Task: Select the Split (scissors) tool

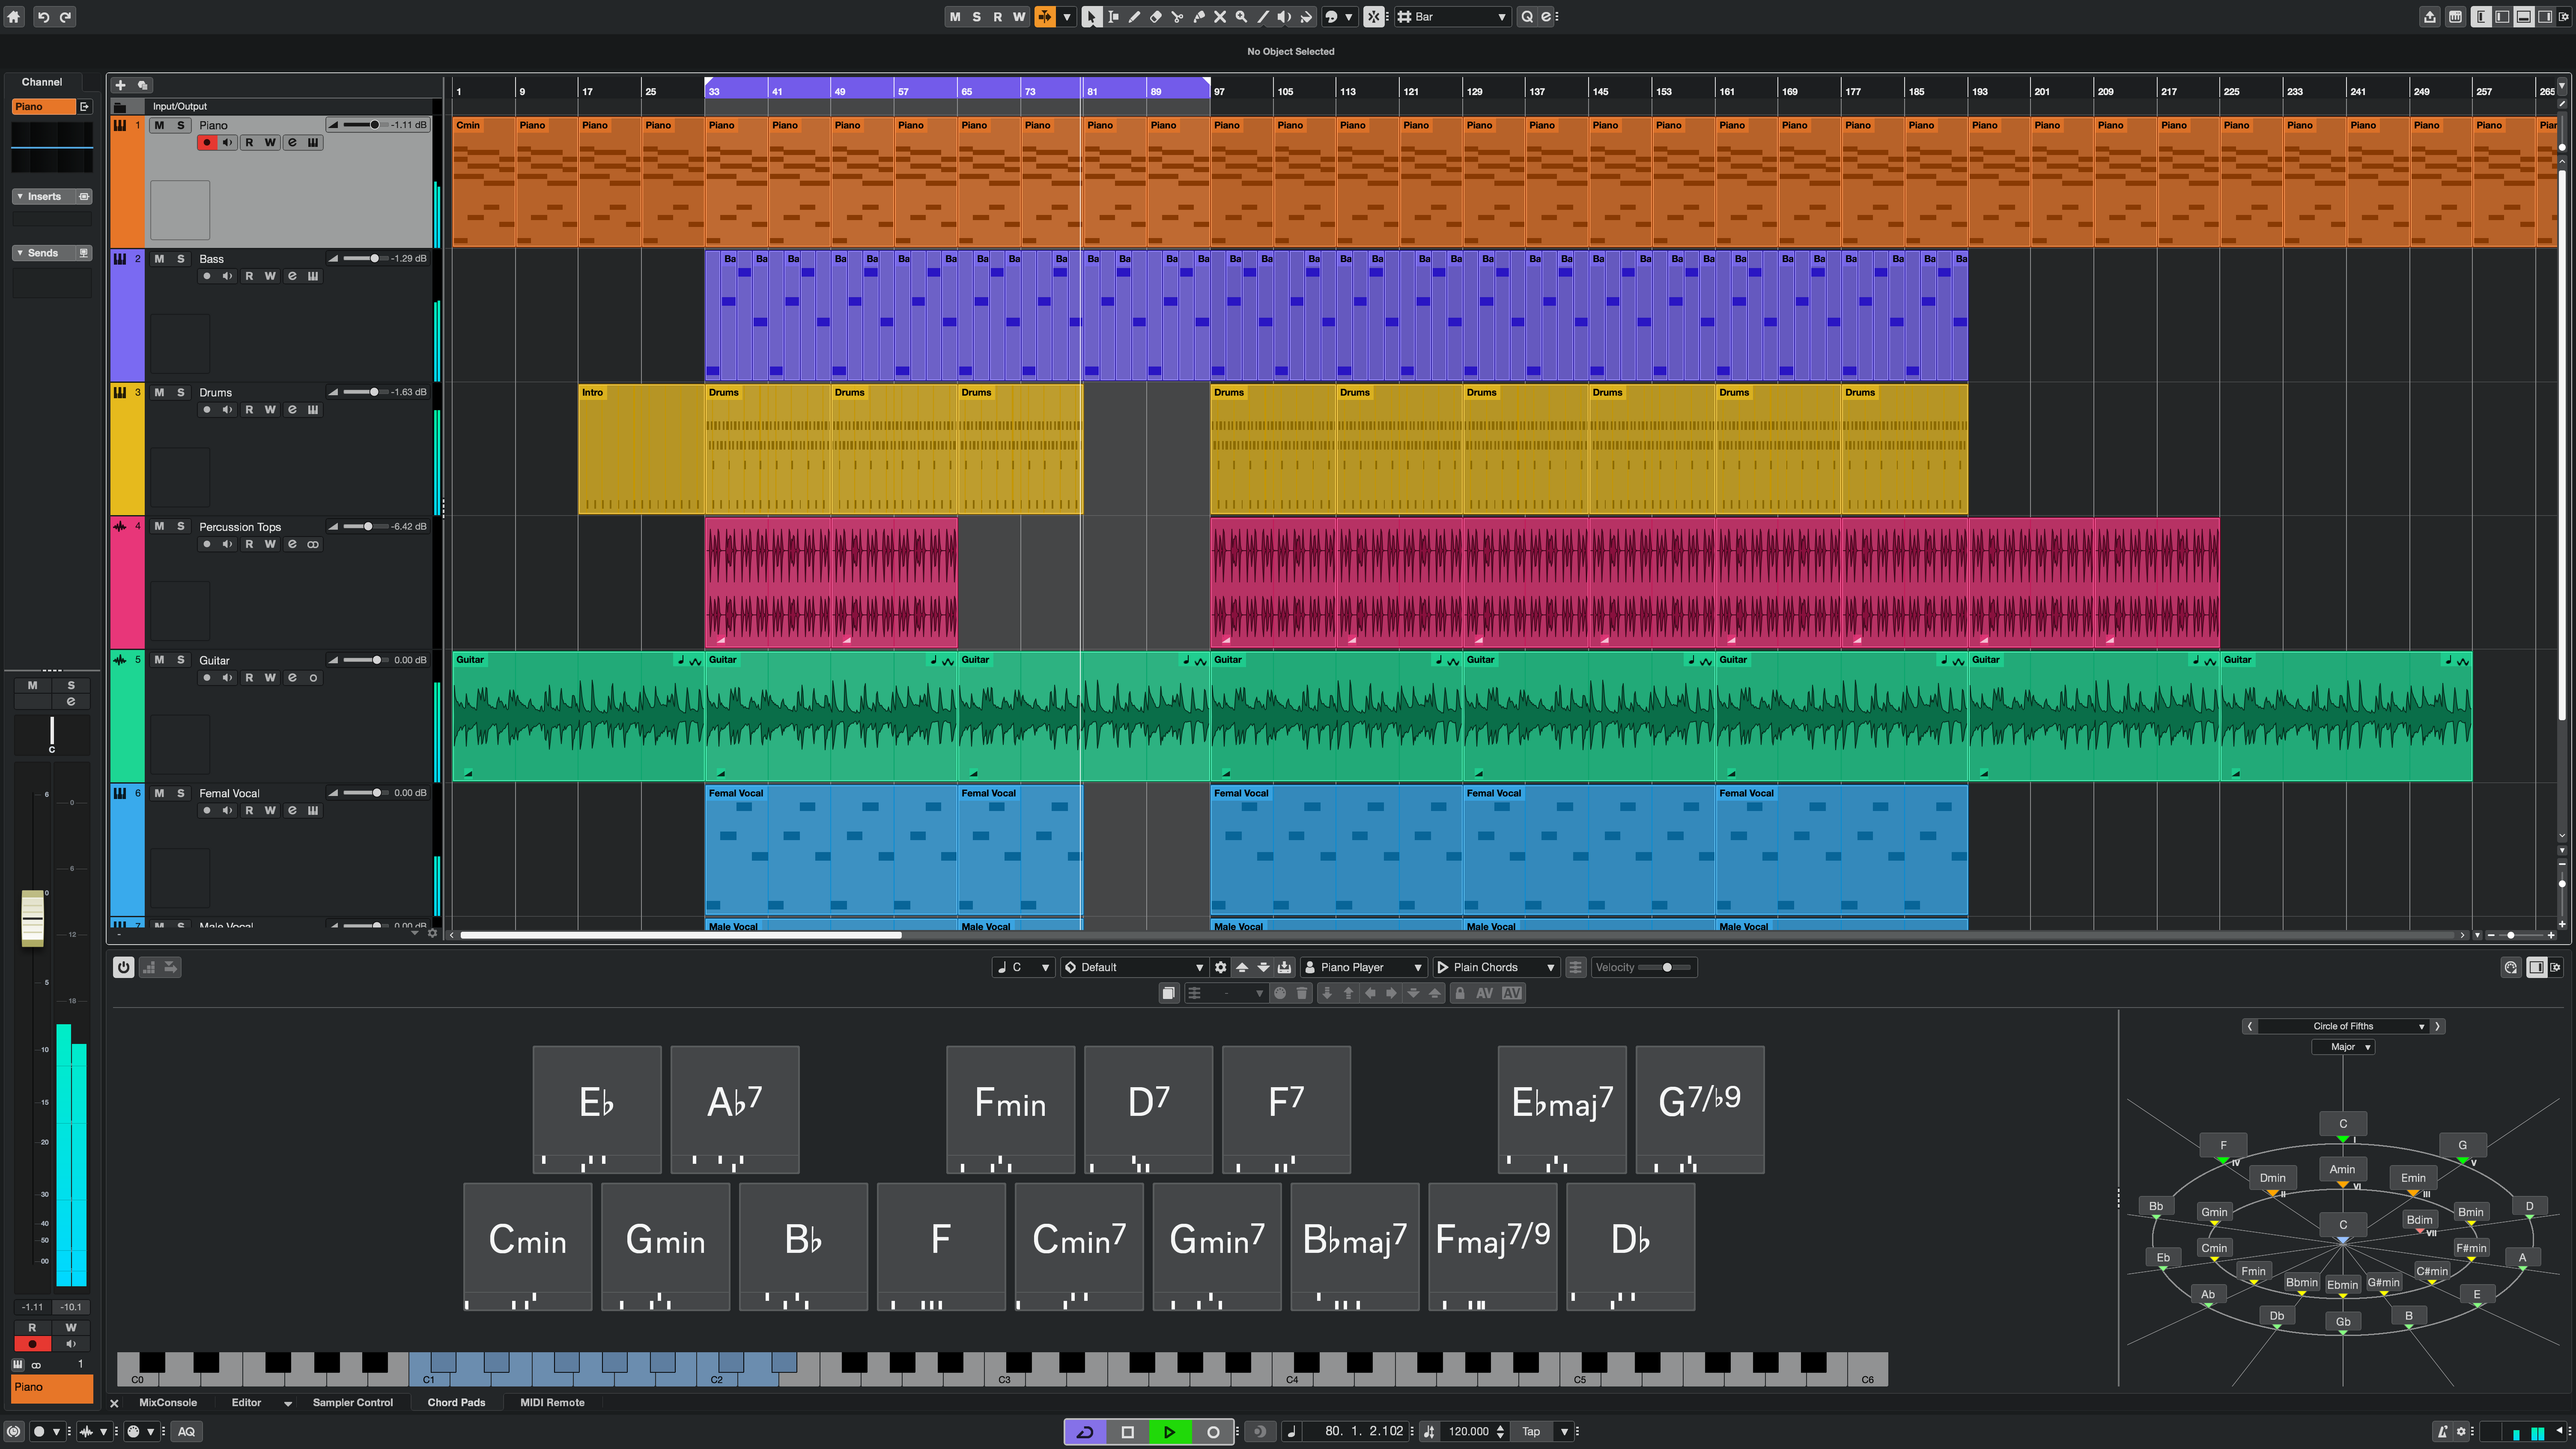Action: [x=1177, y=17]
